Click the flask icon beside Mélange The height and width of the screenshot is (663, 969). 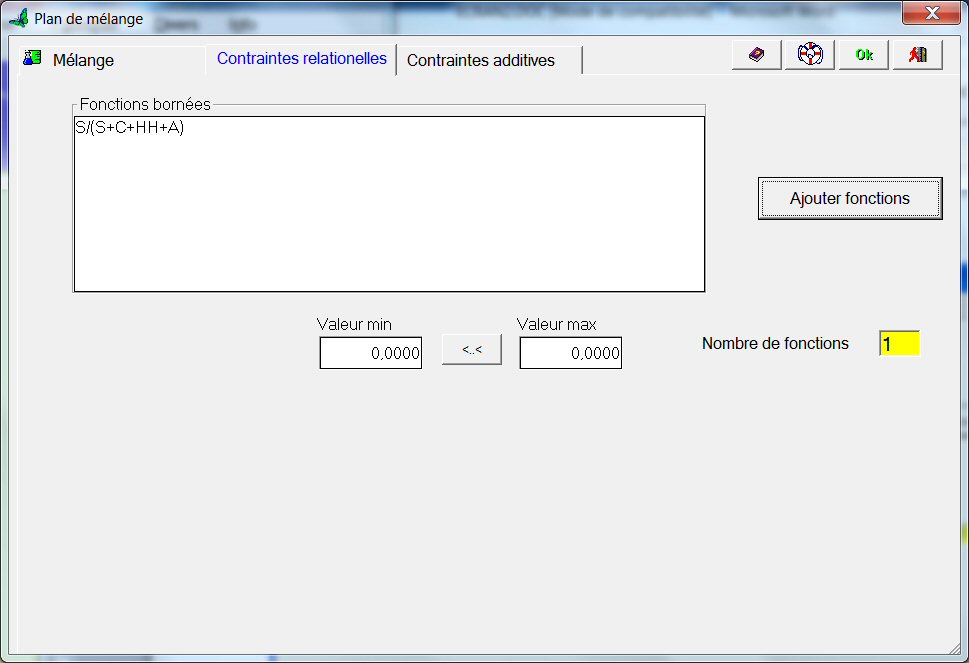click(x=33, y=58)
